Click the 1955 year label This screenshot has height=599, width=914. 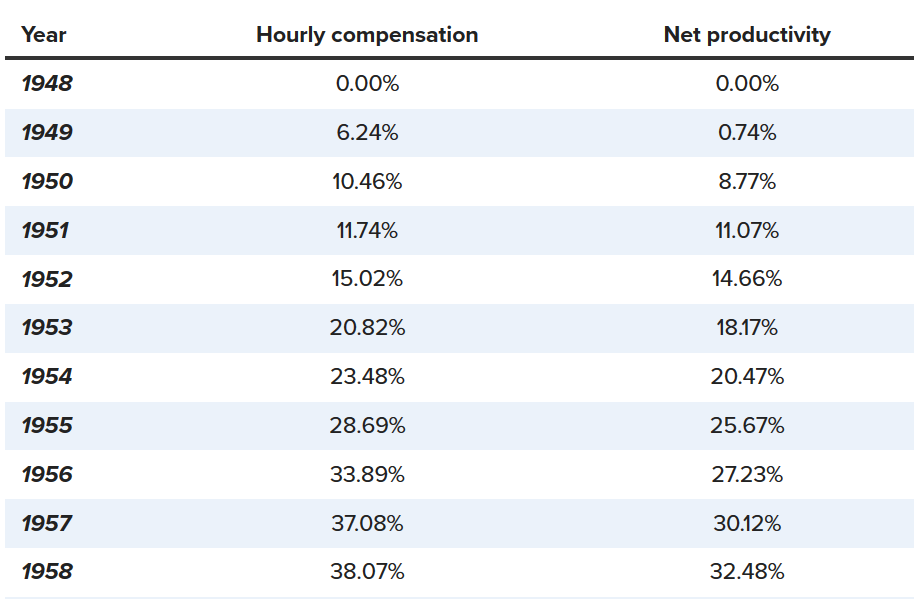[x=47, y=425]
